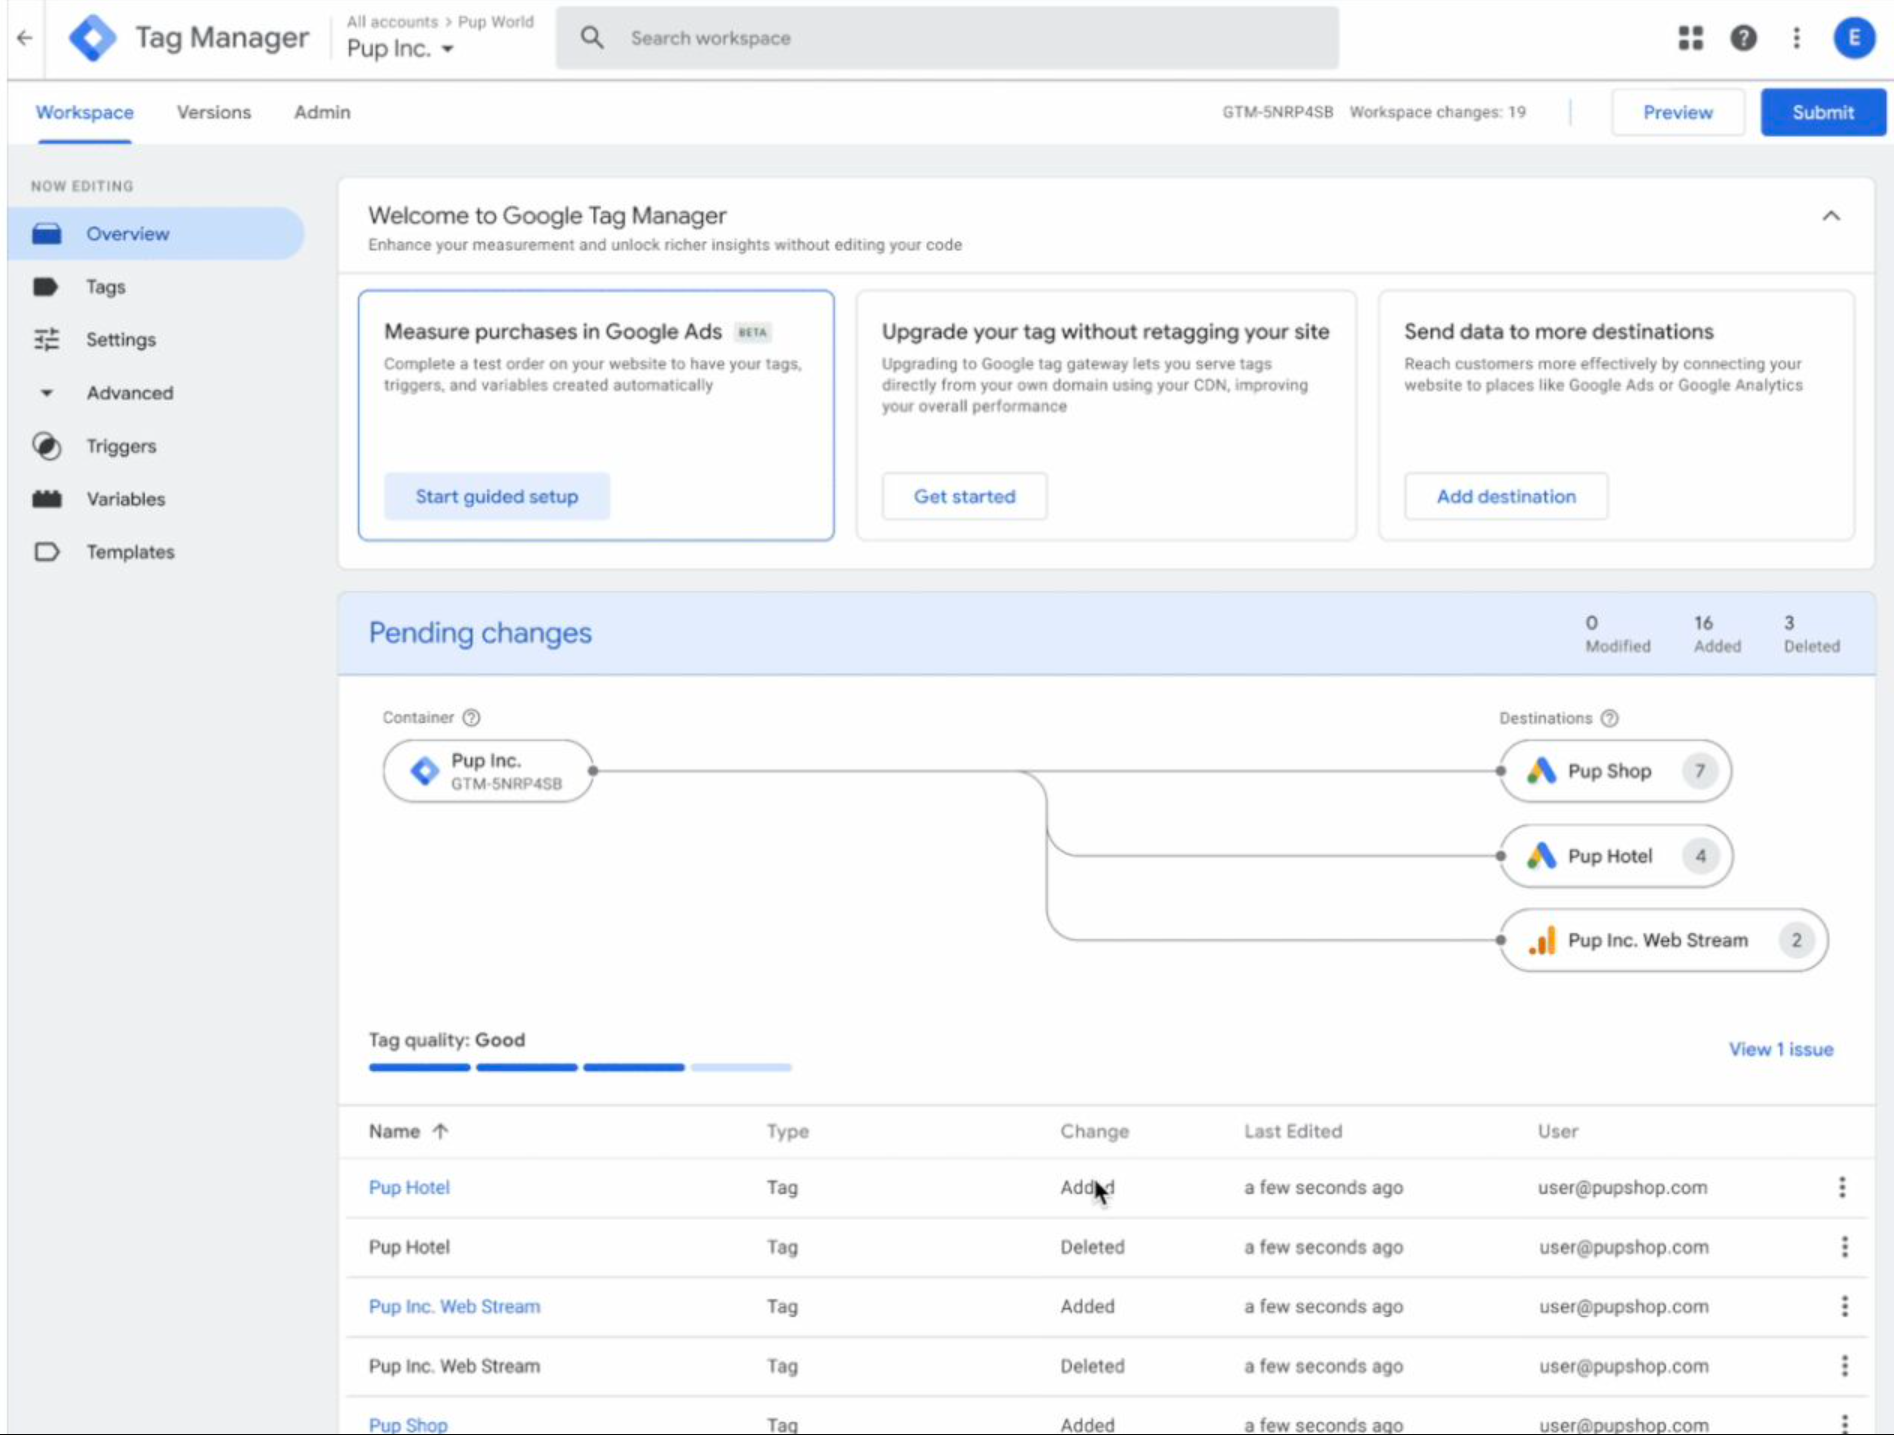Click the Google Ads icon on Pup Shop
The image size is (1894, 1435).
tap(1541, 771)
